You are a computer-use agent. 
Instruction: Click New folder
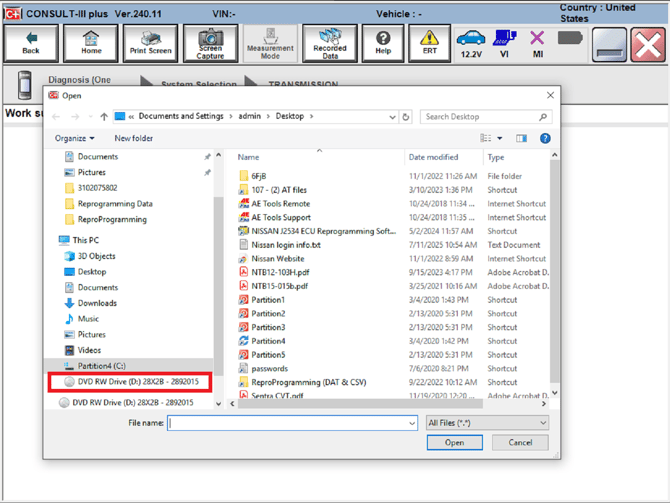click(x=133, y=138)
